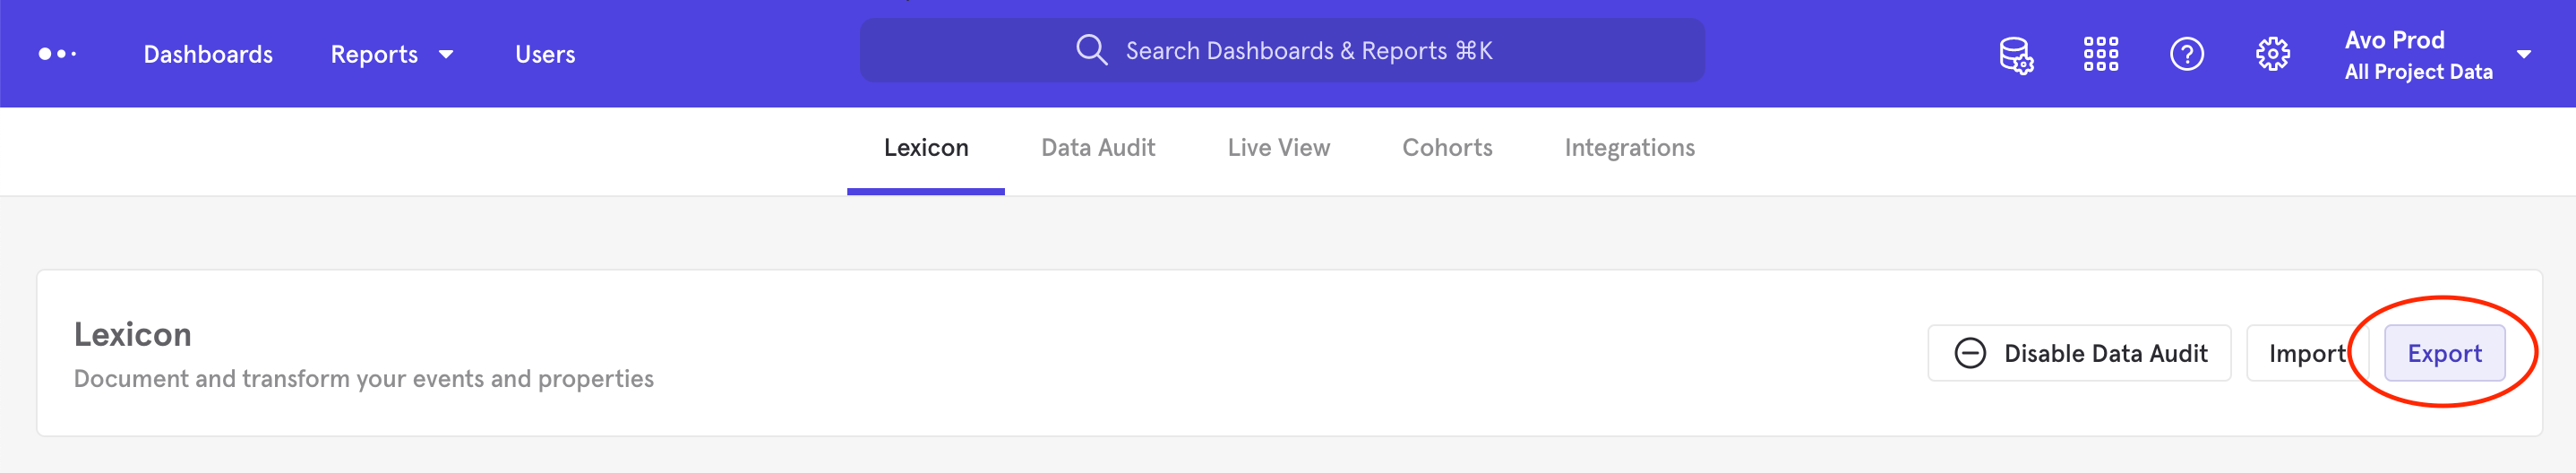Open the apps grid icon
This screenshot has height=473, width=2576.
tap(2100, 54)
